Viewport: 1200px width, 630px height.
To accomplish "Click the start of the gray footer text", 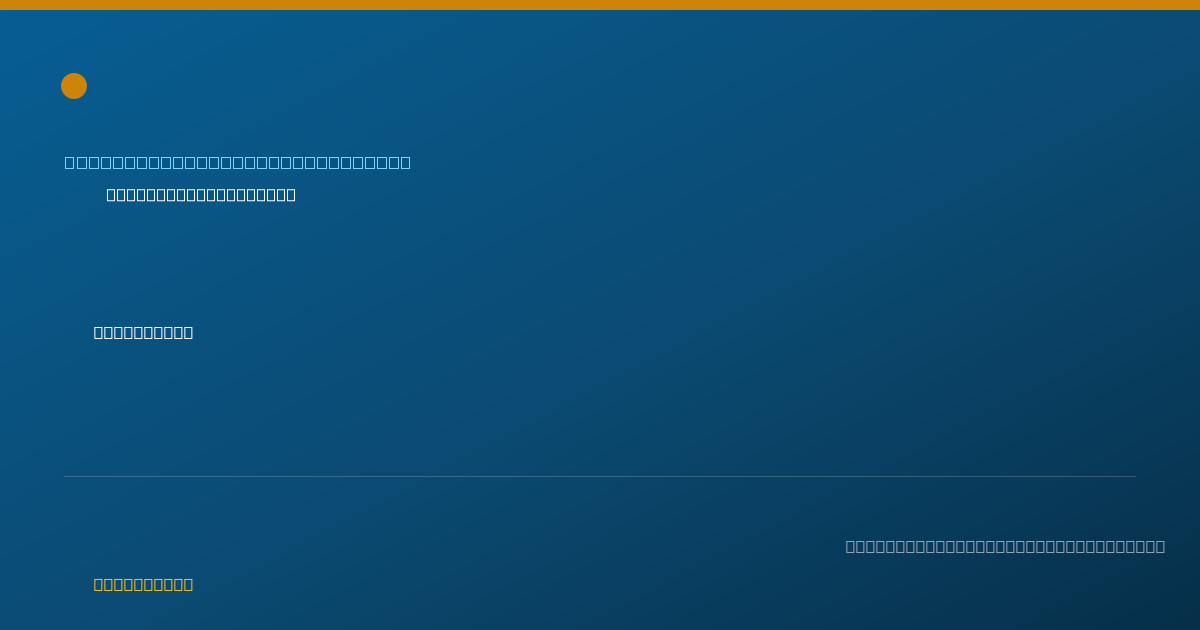I will pos(851,546).
